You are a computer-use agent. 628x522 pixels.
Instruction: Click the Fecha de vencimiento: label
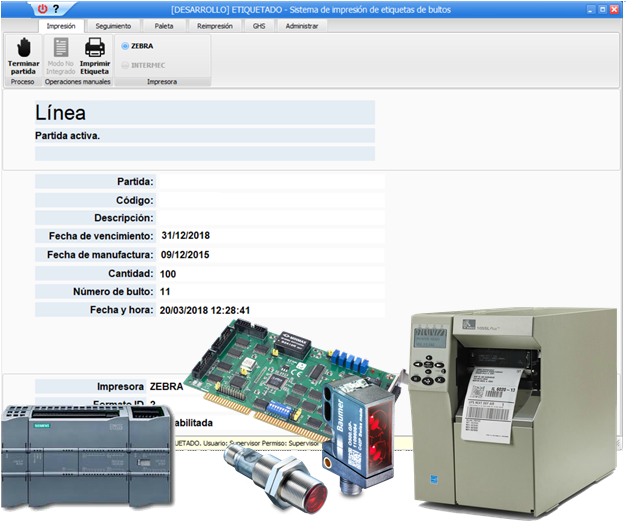click(x=101, y=236)
